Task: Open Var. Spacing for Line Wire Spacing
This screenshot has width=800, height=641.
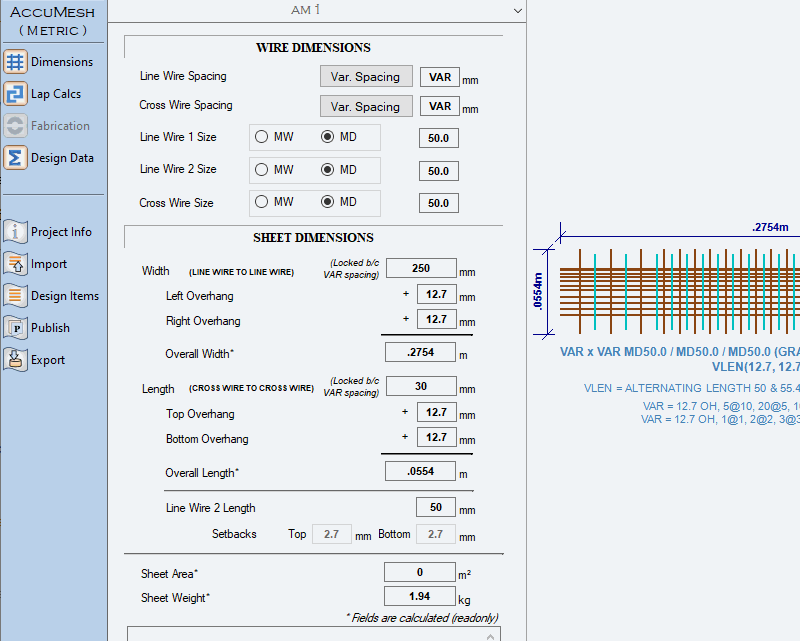Action: click(x=365, y=77)
